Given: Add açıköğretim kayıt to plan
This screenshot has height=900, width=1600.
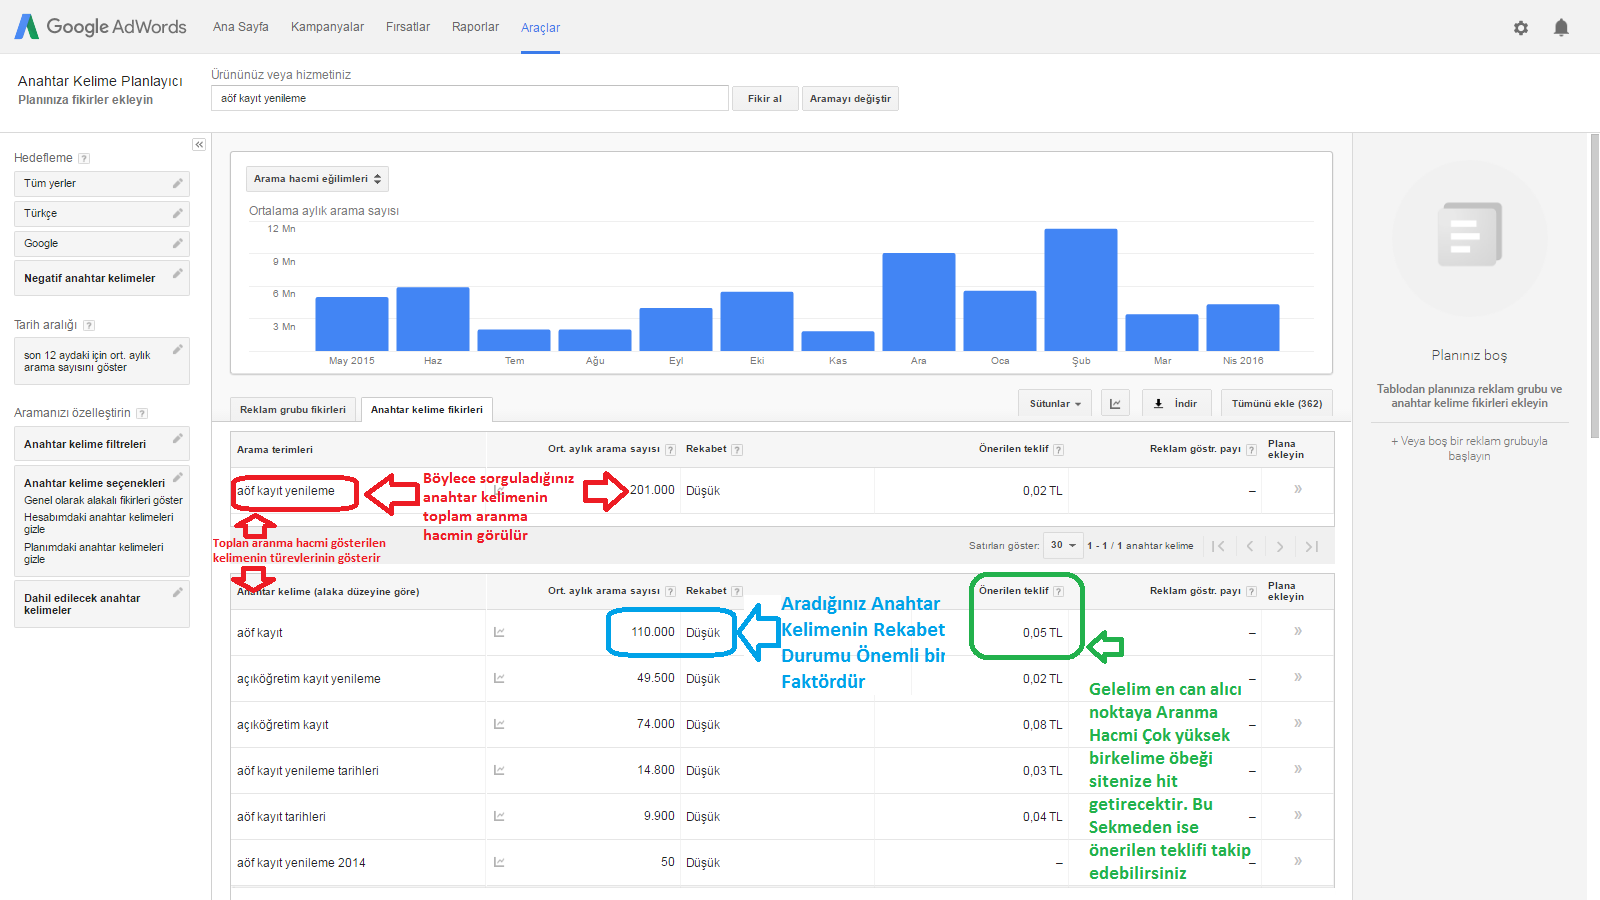Looking at the screenshot, I should pyautogui.click(x=1298, y=723).
